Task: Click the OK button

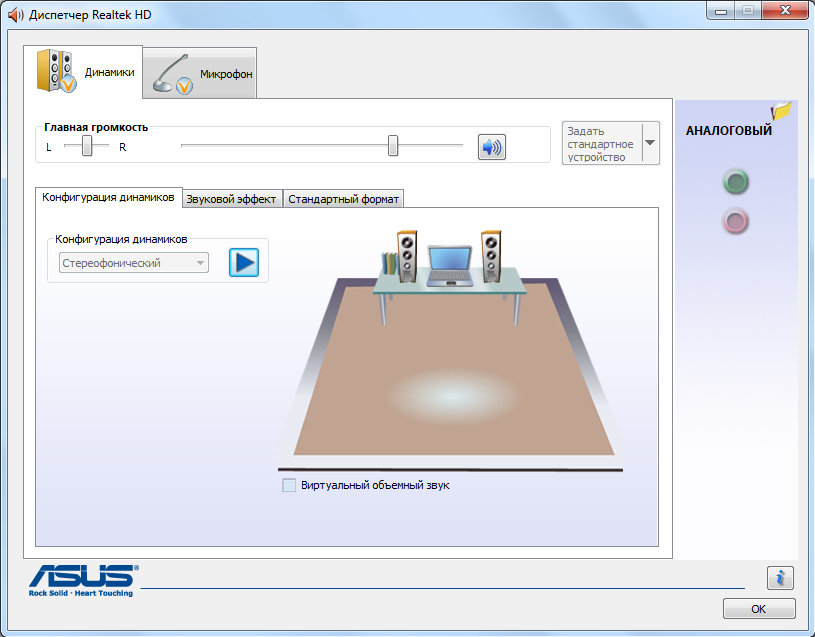Action: click(x=759, y=609)
